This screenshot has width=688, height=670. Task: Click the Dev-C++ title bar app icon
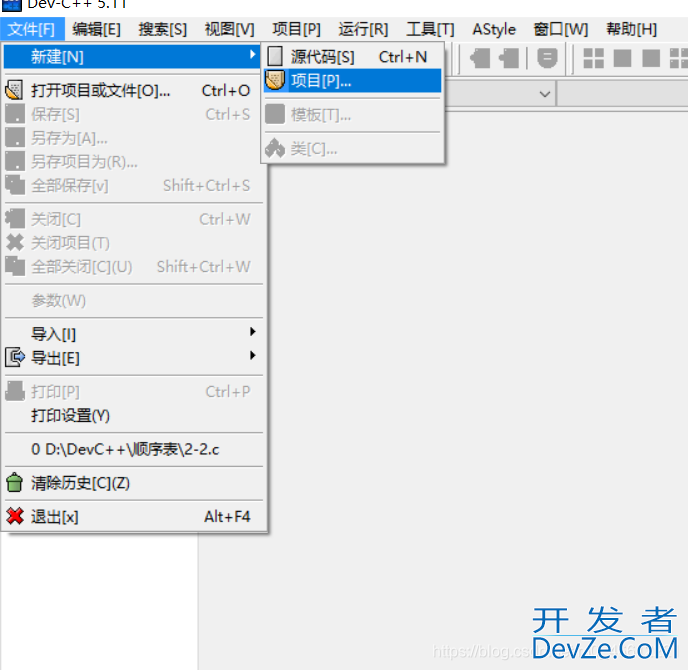coord(12,5)
